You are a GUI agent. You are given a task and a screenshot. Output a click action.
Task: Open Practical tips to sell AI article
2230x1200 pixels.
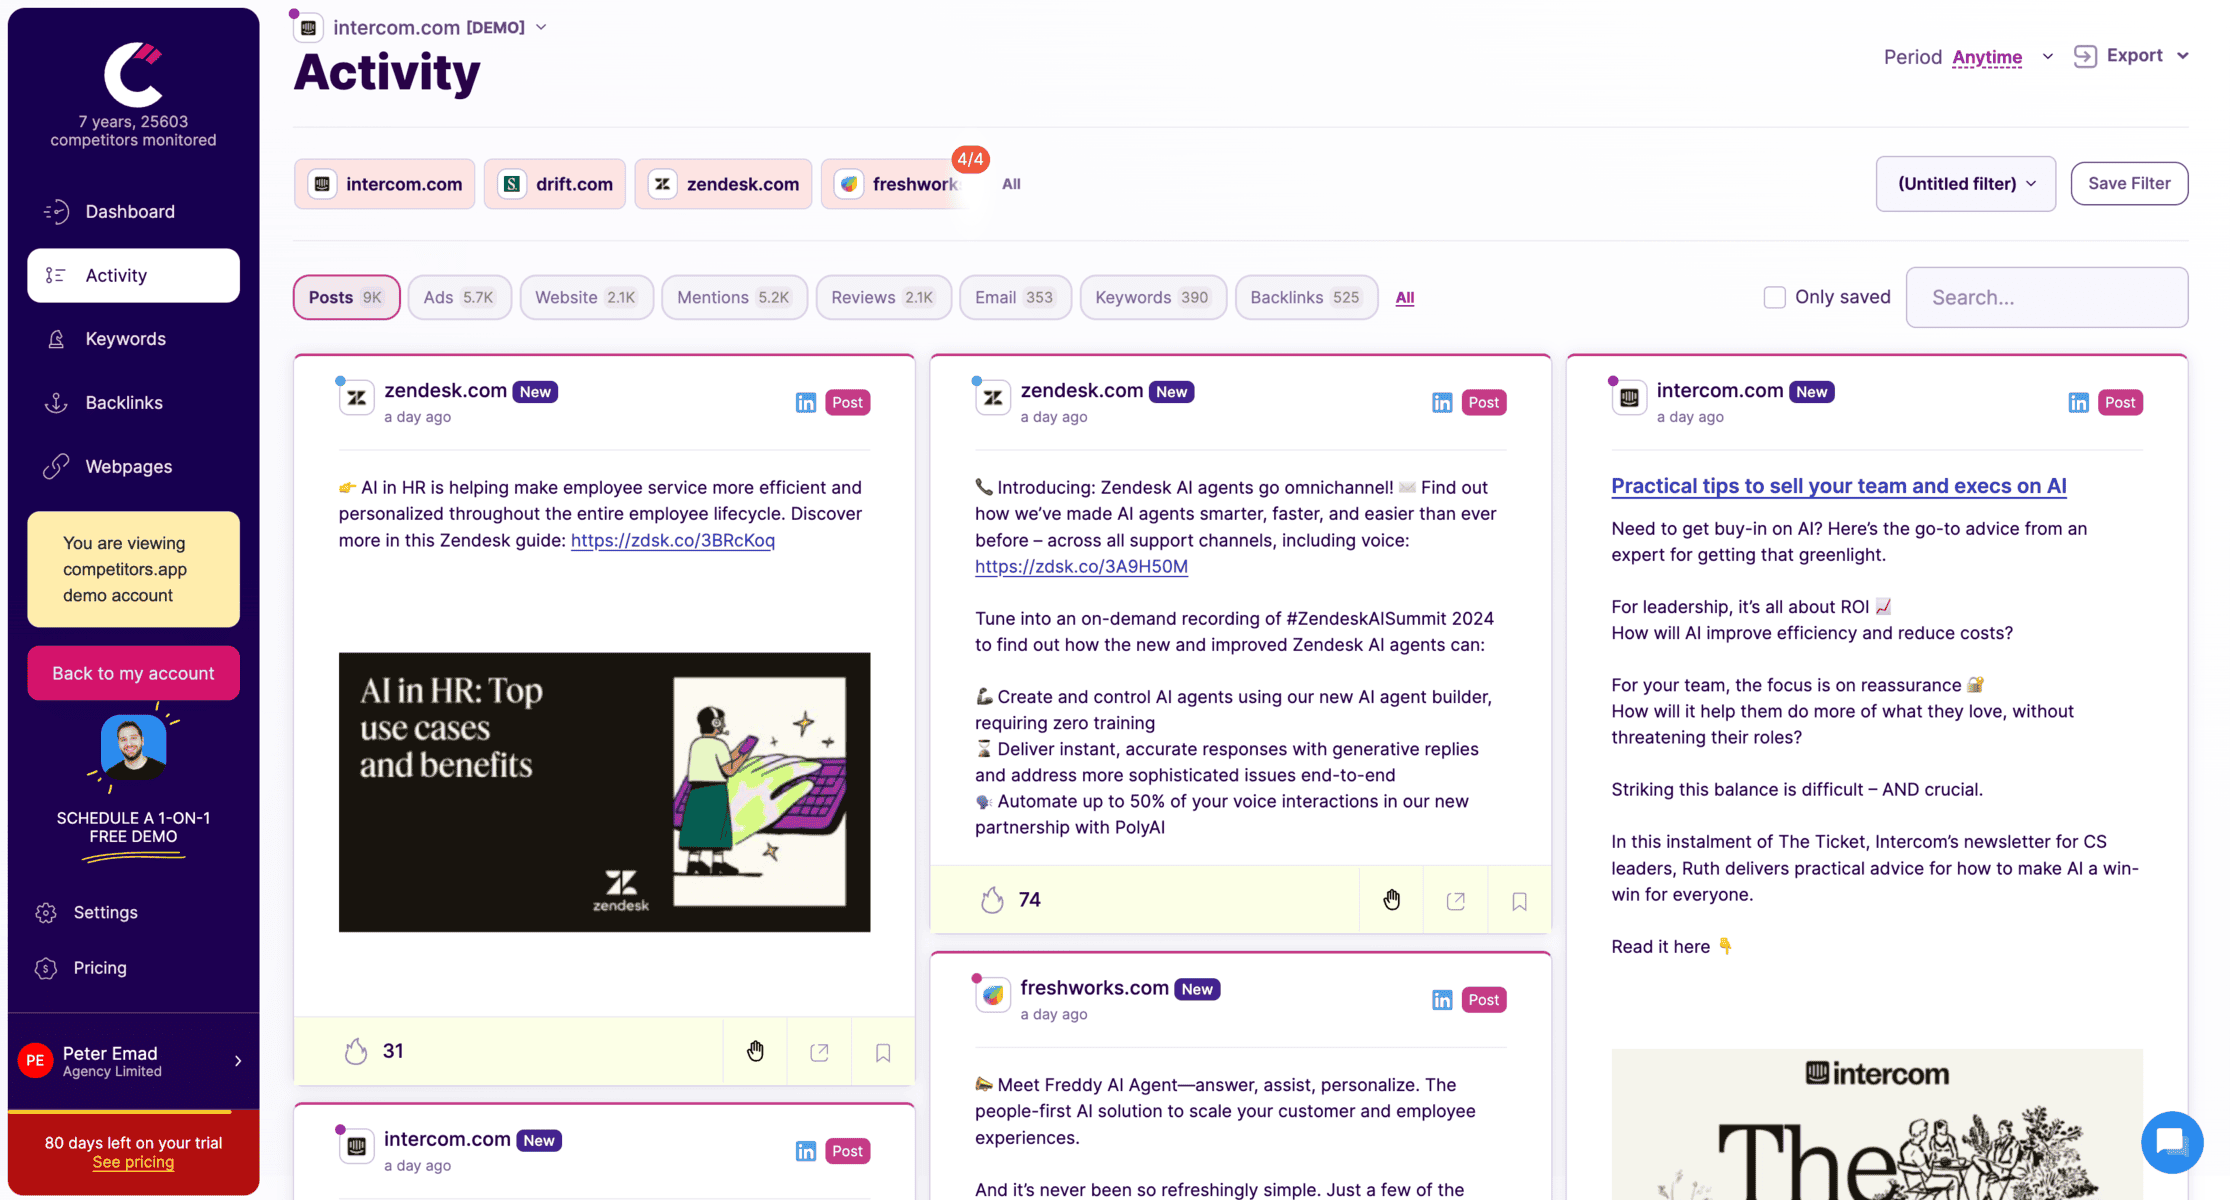click(x=1838, y=485)
